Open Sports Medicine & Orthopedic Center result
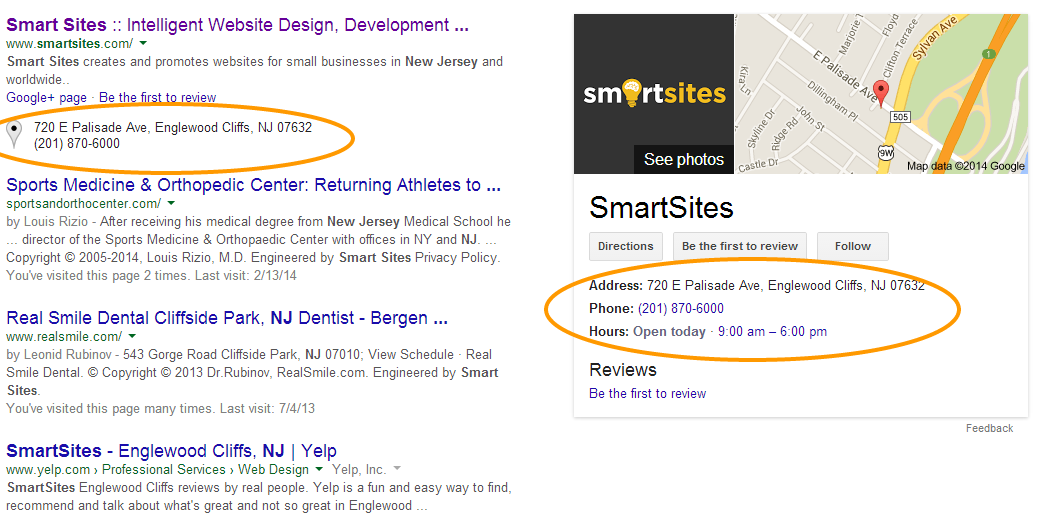This screenshot has width=1039, height=514. click(253, 185)
